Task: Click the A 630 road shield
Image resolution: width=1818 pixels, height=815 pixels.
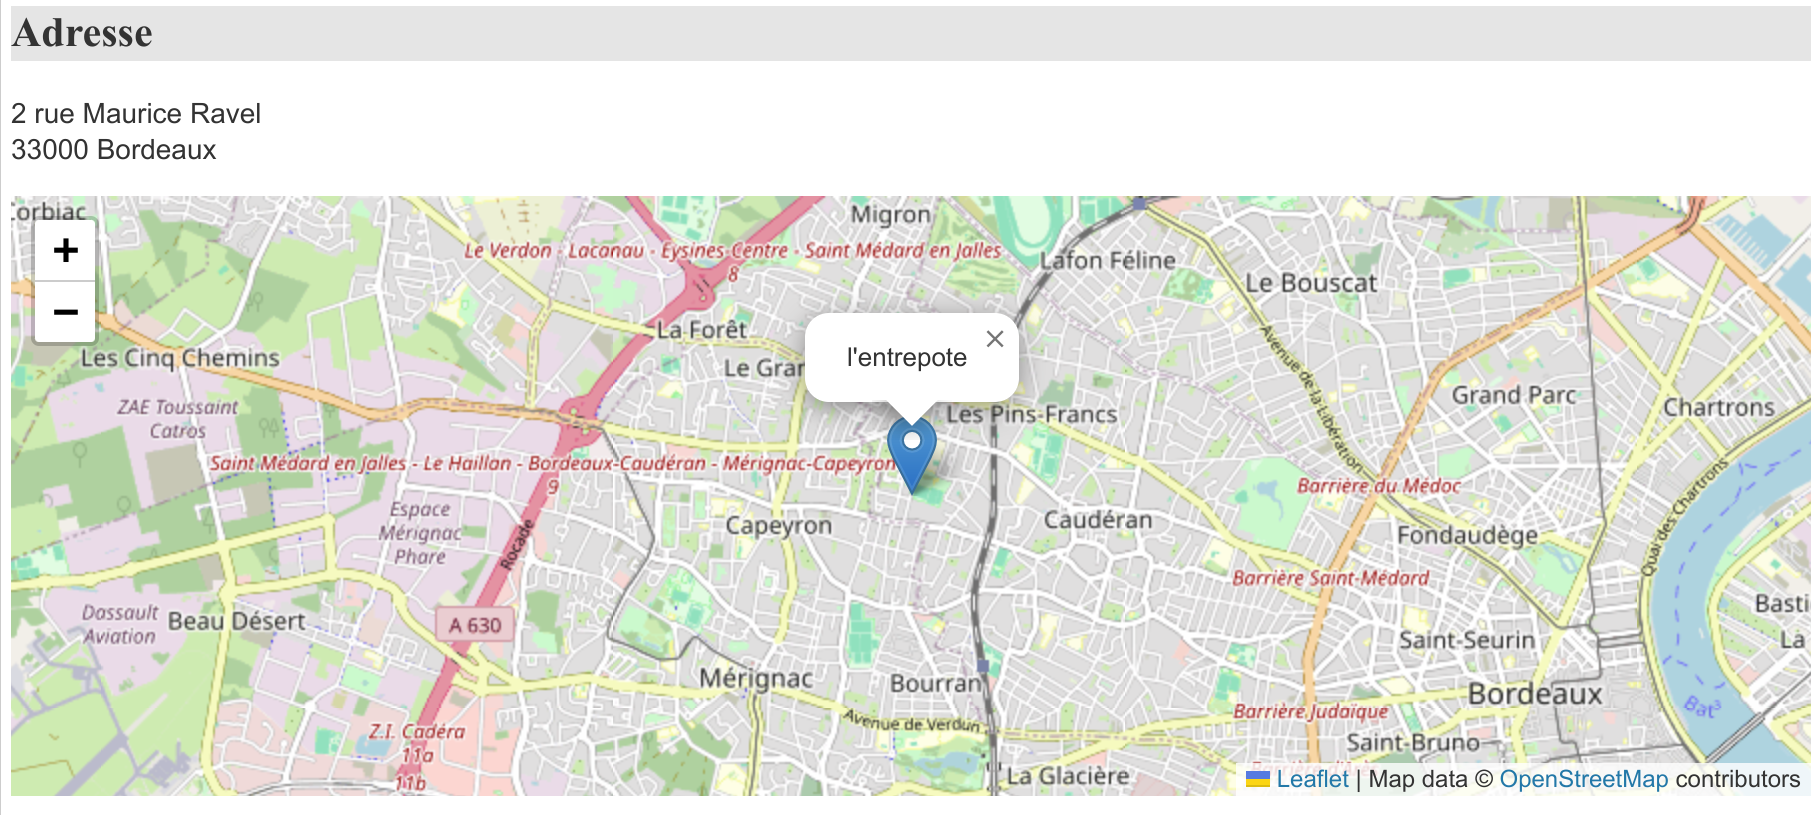Action: point(474,625)
